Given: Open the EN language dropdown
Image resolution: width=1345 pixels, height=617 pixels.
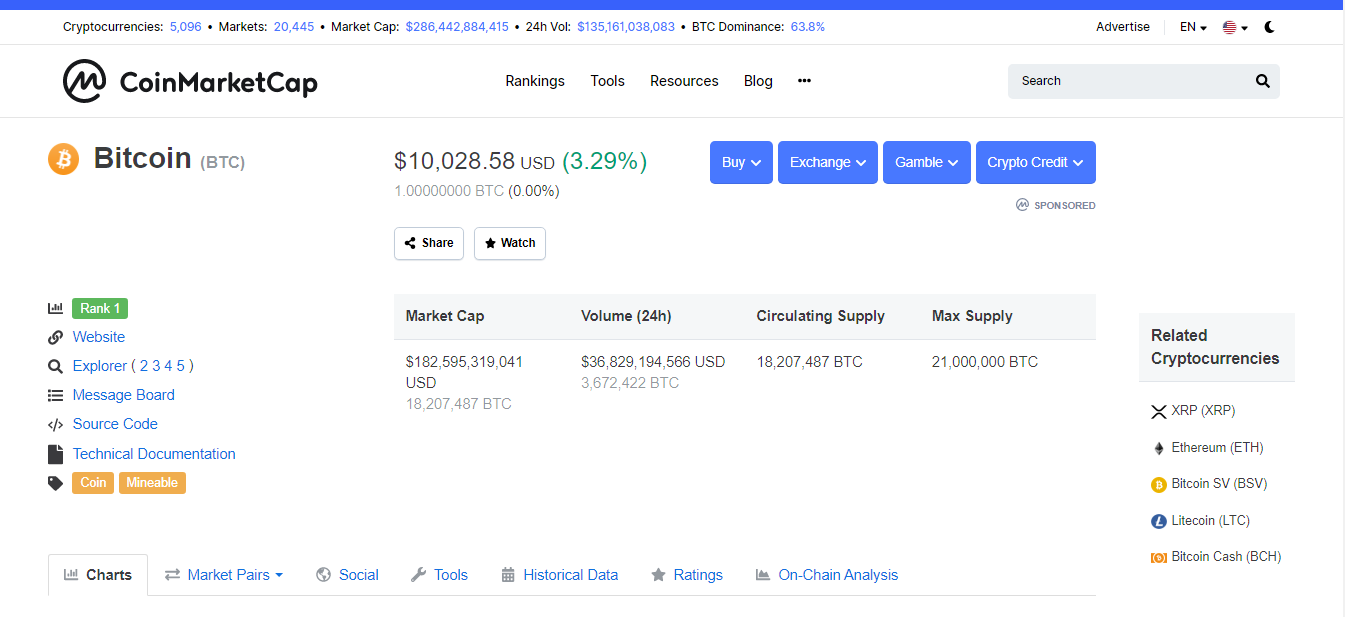Looking at the screenshot, I should pos(1193,27).
